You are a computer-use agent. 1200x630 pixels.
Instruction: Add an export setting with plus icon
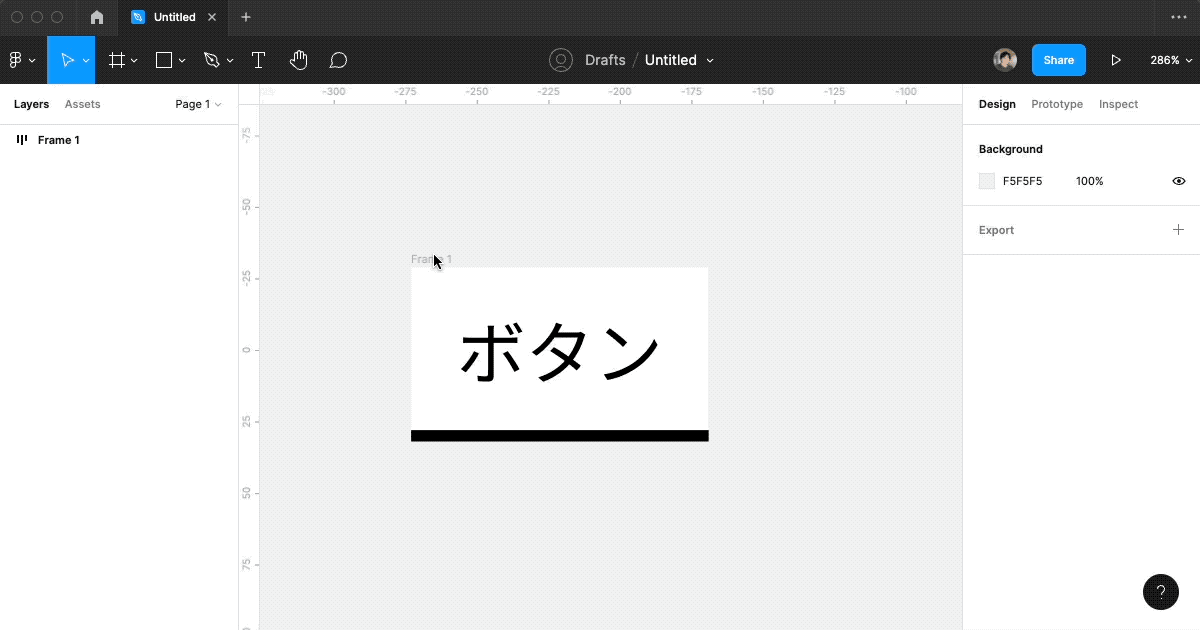[x=1178, y=229]
